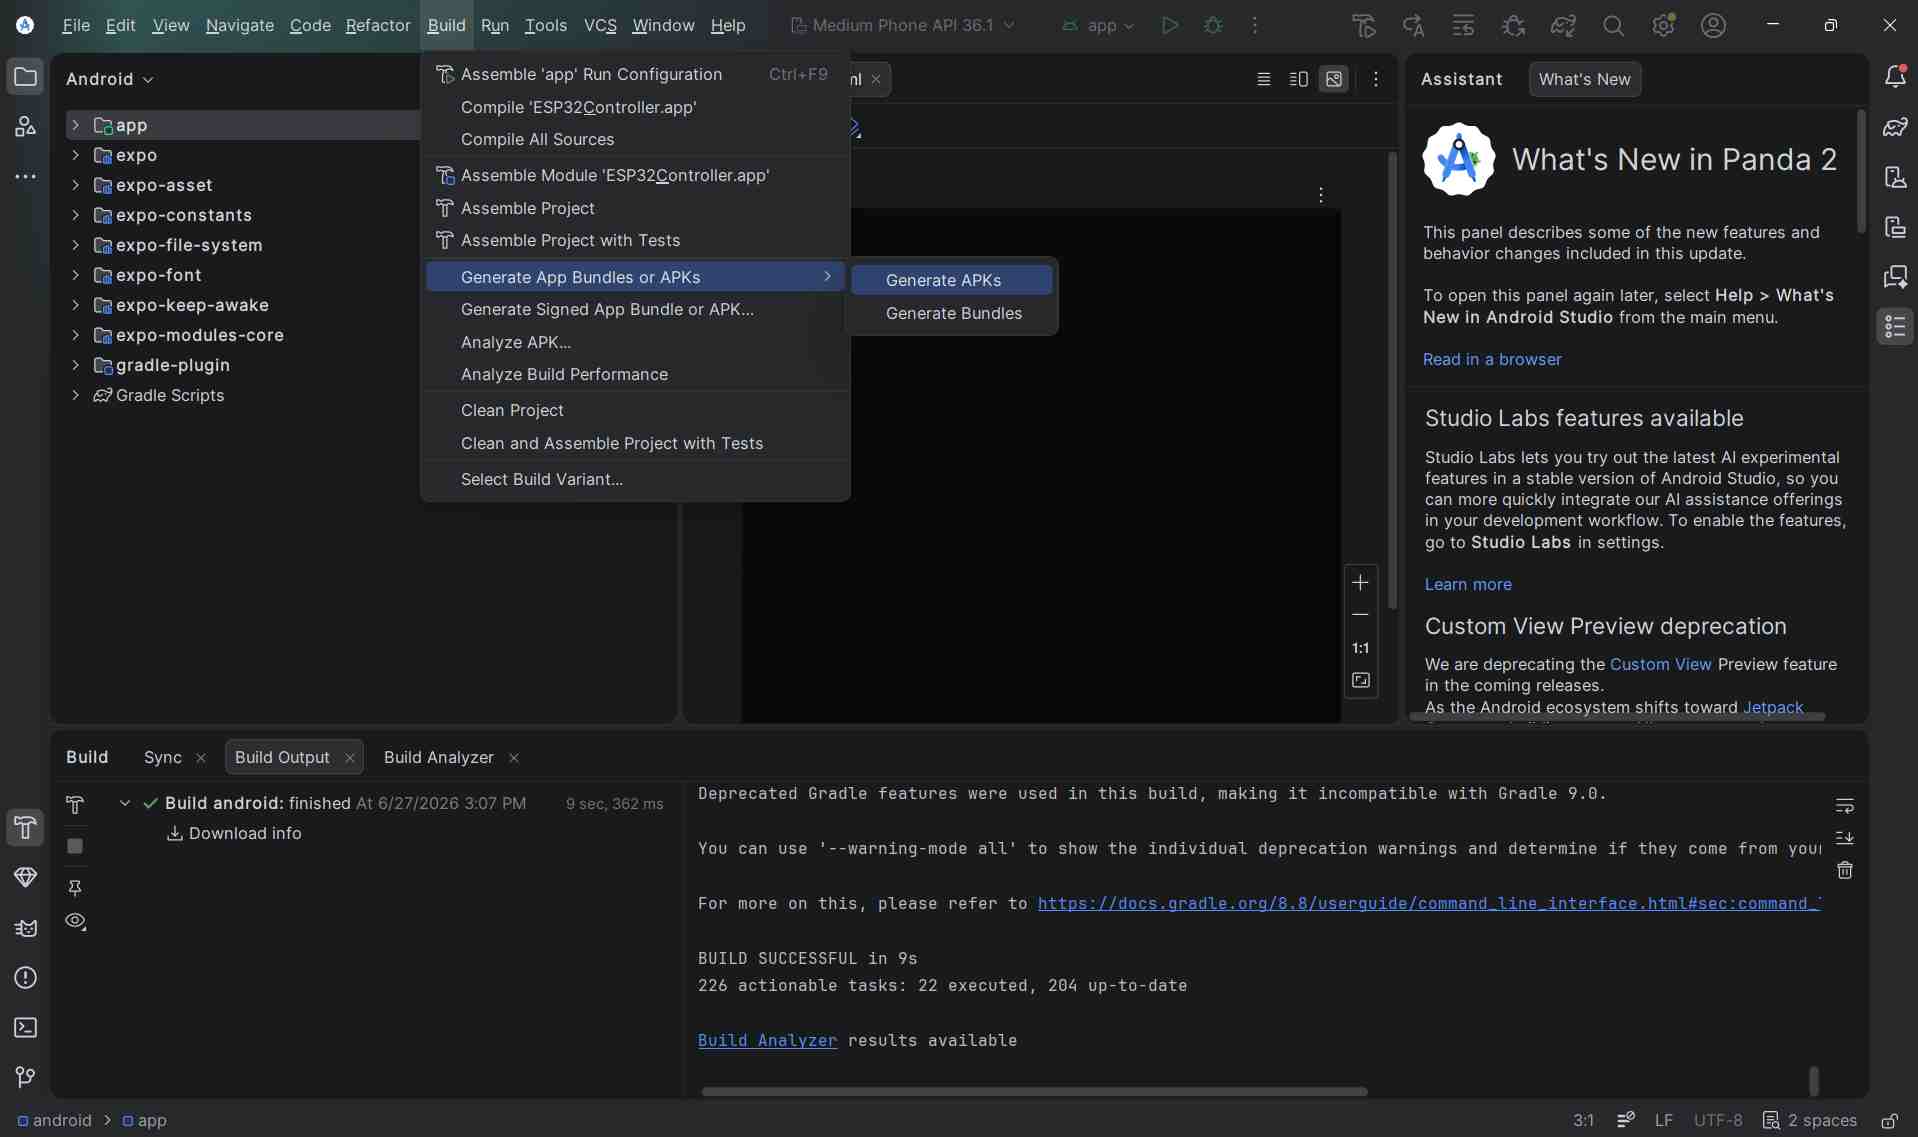Click Download info in build tree
1918x1137 pixels.
click(245, 833)
